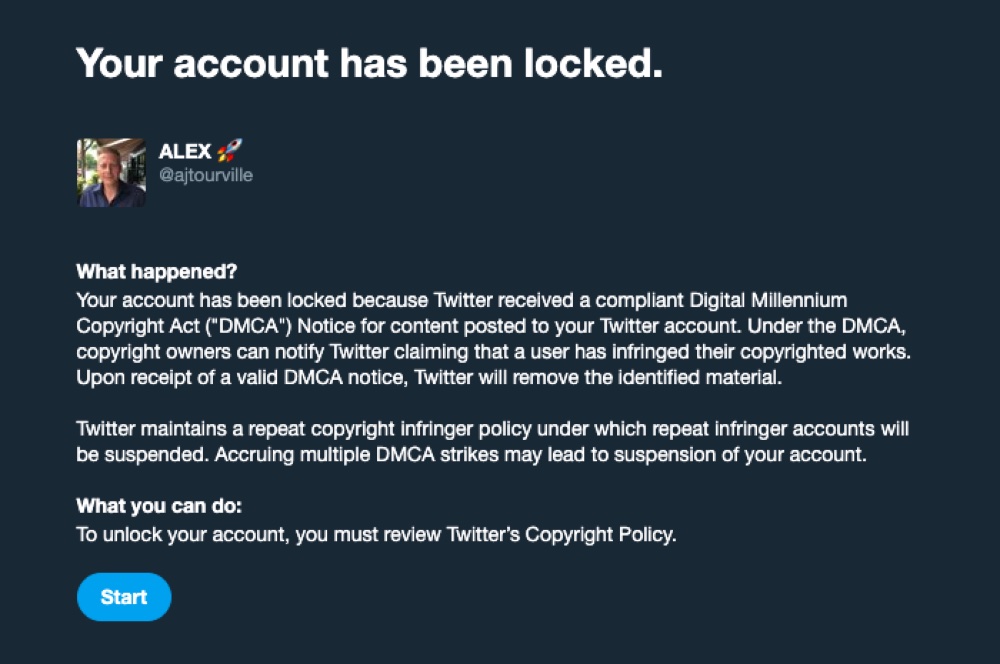This screenshot has height=664, width=1000.
Task: Click the 'copyright owners can notify Twitter' line
Action: (x=493, y=351)
